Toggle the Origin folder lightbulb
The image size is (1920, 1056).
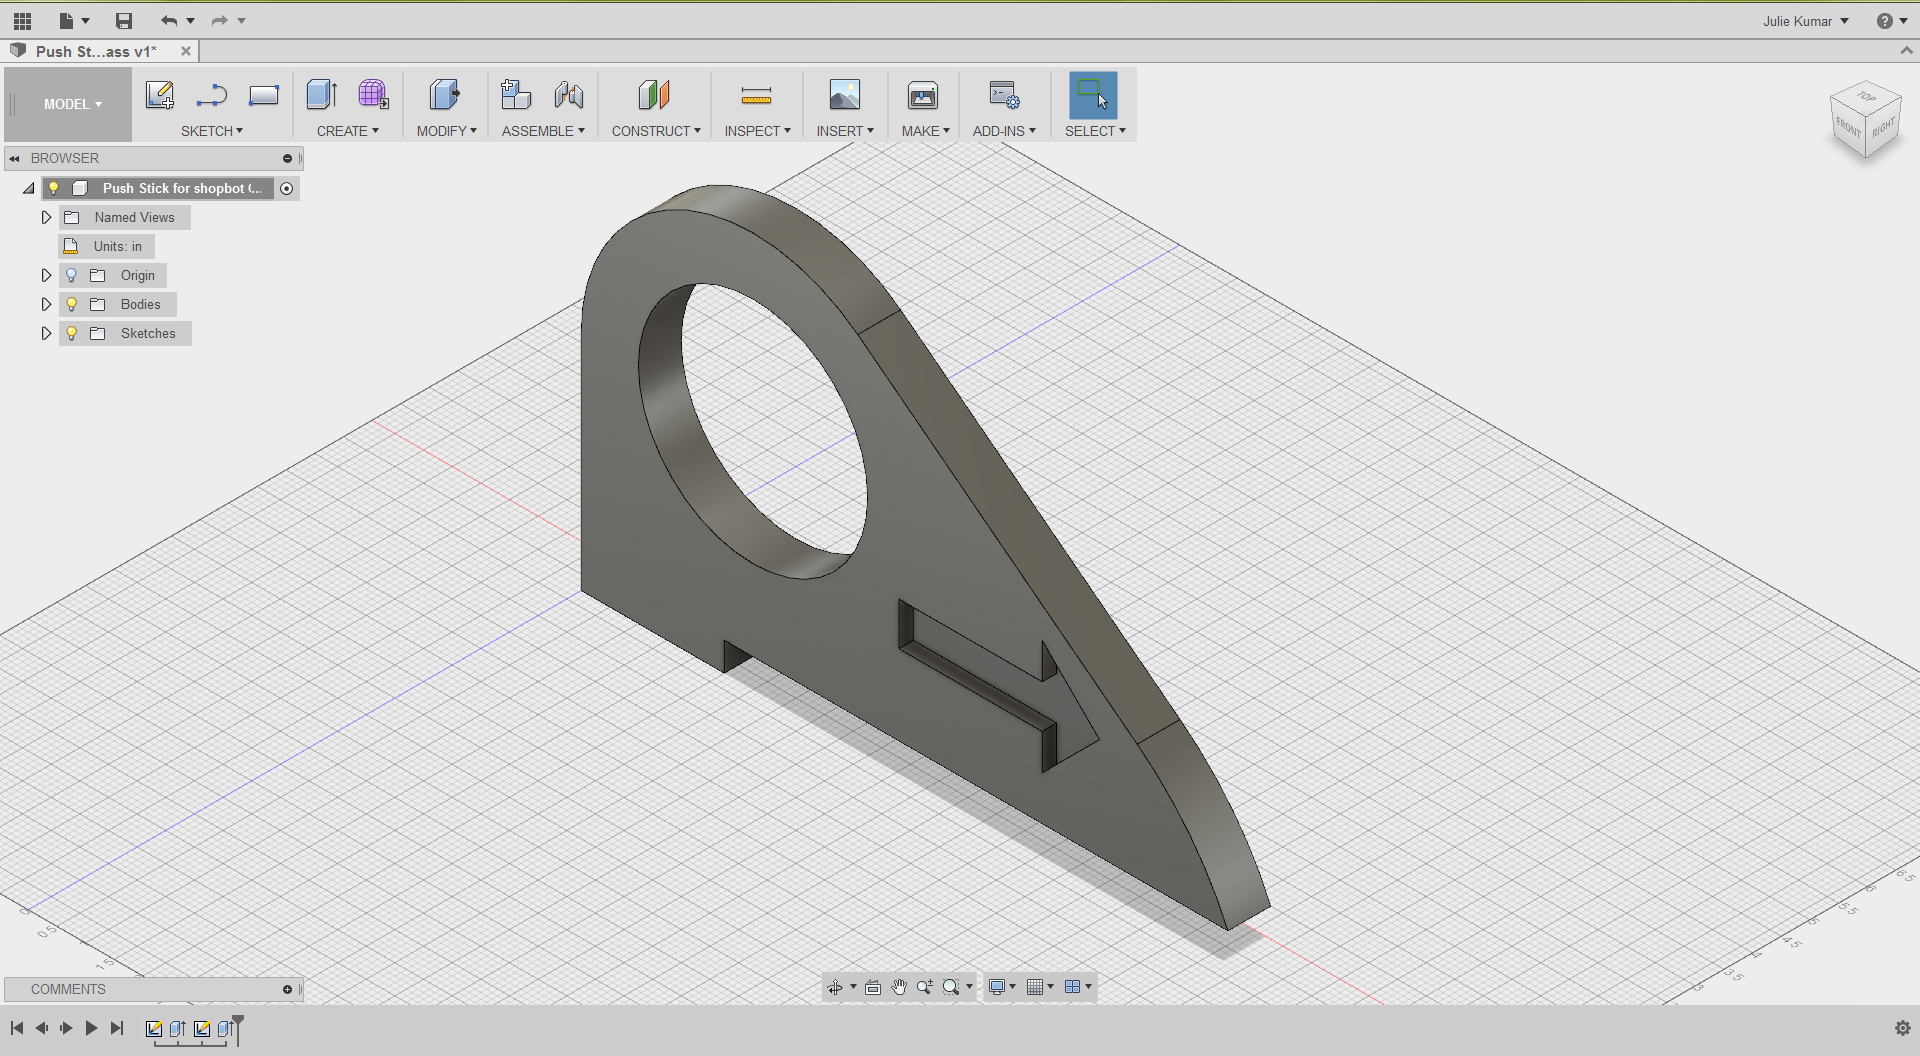[71, 275]
